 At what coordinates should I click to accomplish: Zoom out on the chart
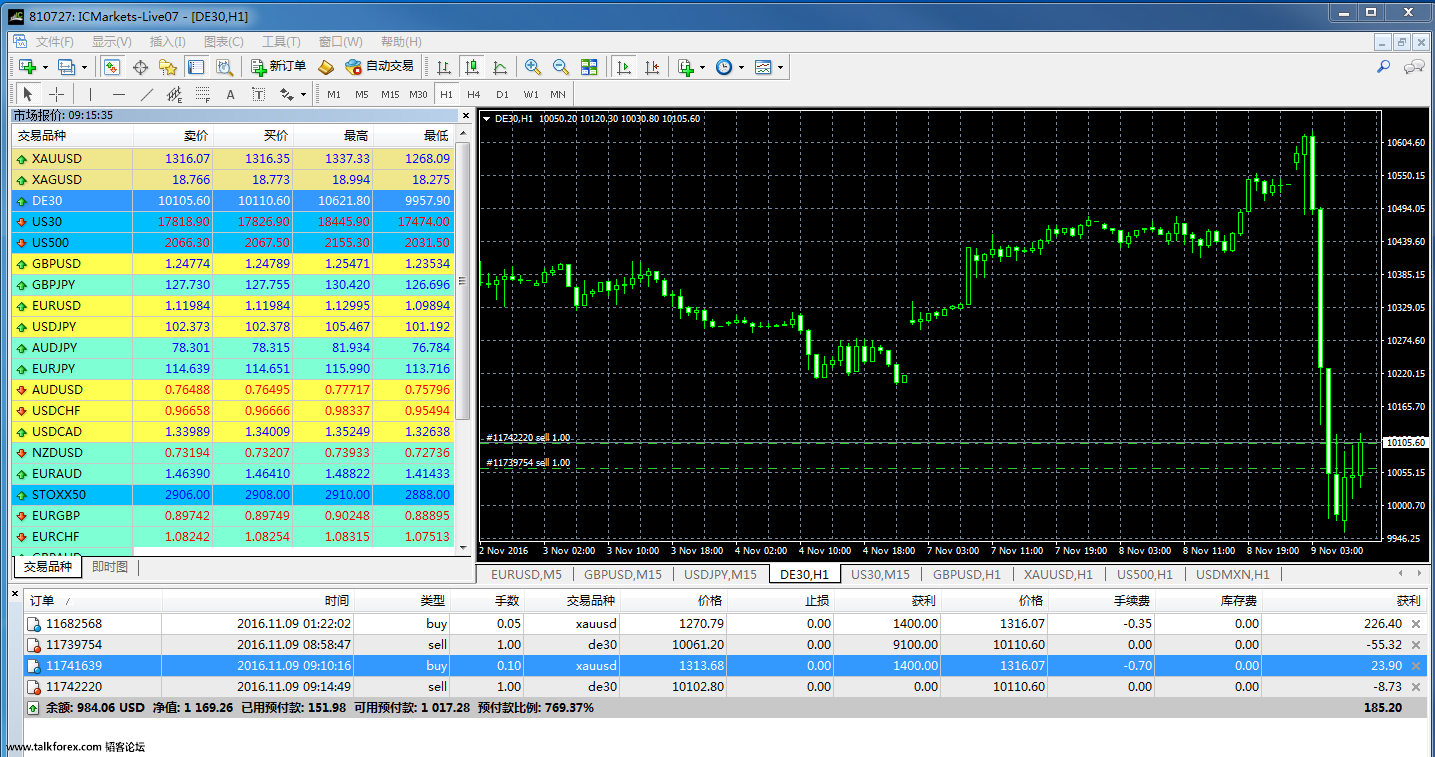coord(561,67)
